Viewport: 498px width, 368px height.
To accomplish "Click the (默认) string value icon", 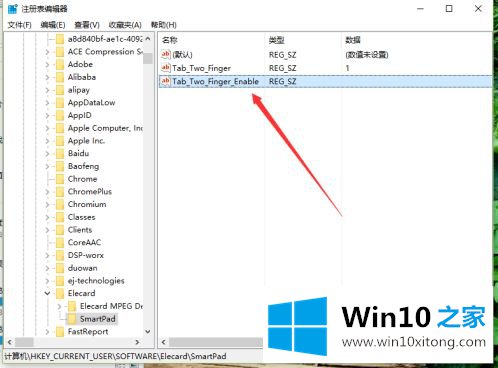I will click(x=166, y=54).
